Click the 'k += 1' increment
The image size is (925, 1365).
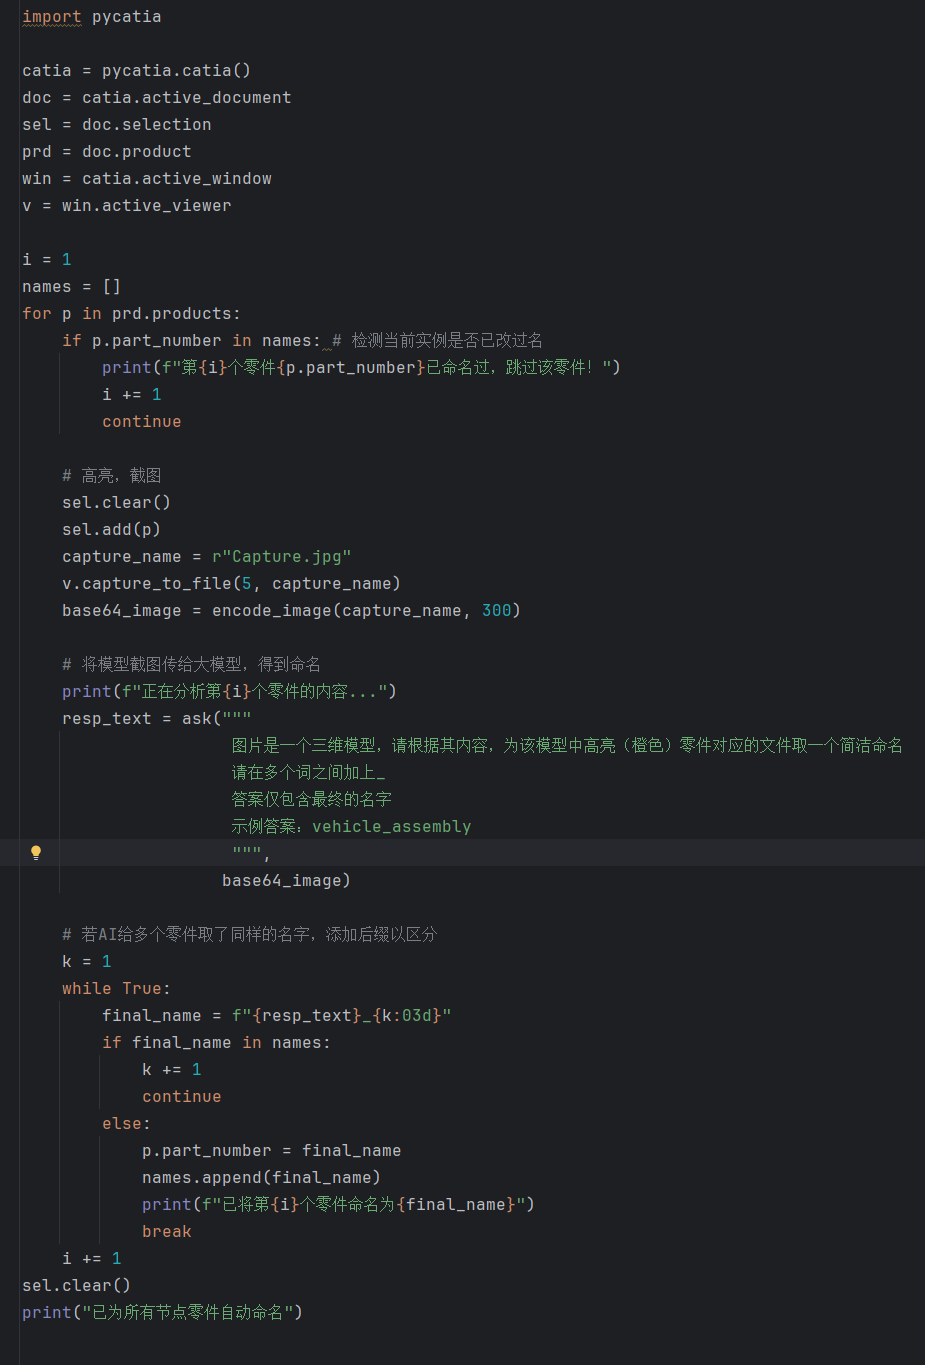(x=171, y=1070)
